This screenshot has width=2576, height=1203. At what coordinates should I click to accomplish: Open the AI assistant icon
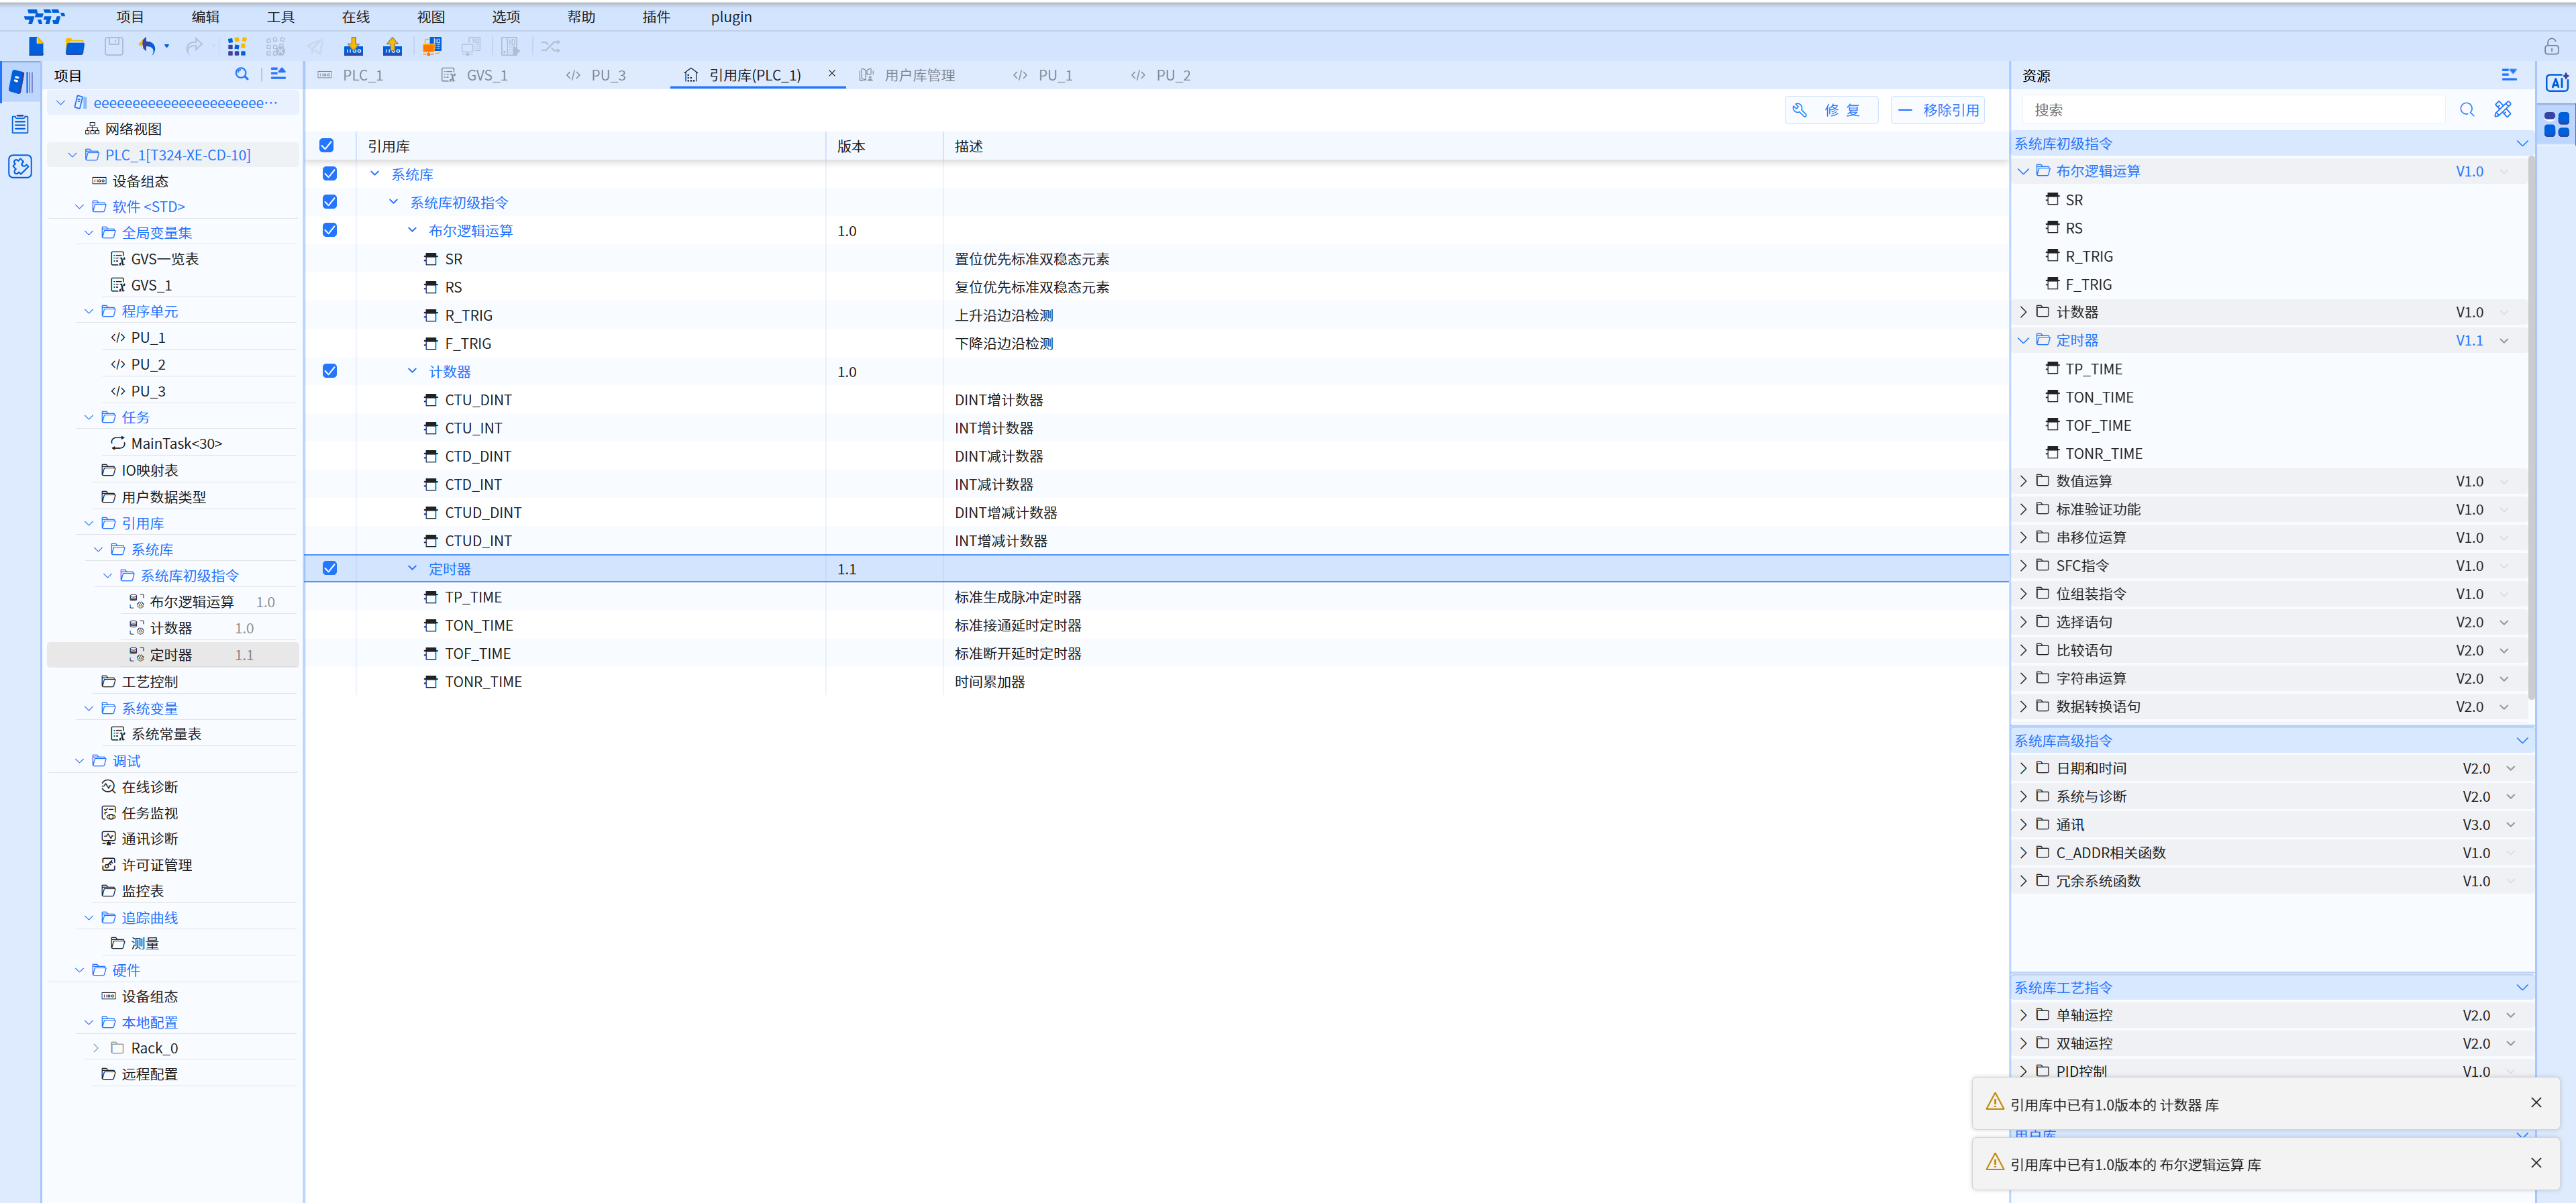coord(2556,83)
